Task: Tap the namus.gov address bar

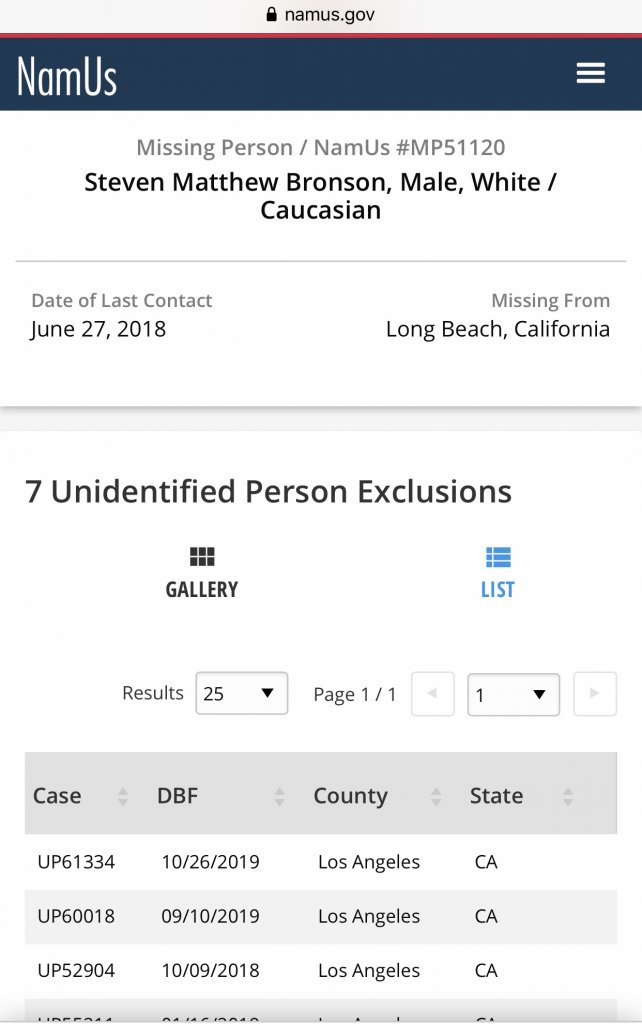Action: click(x=320, y=15)
